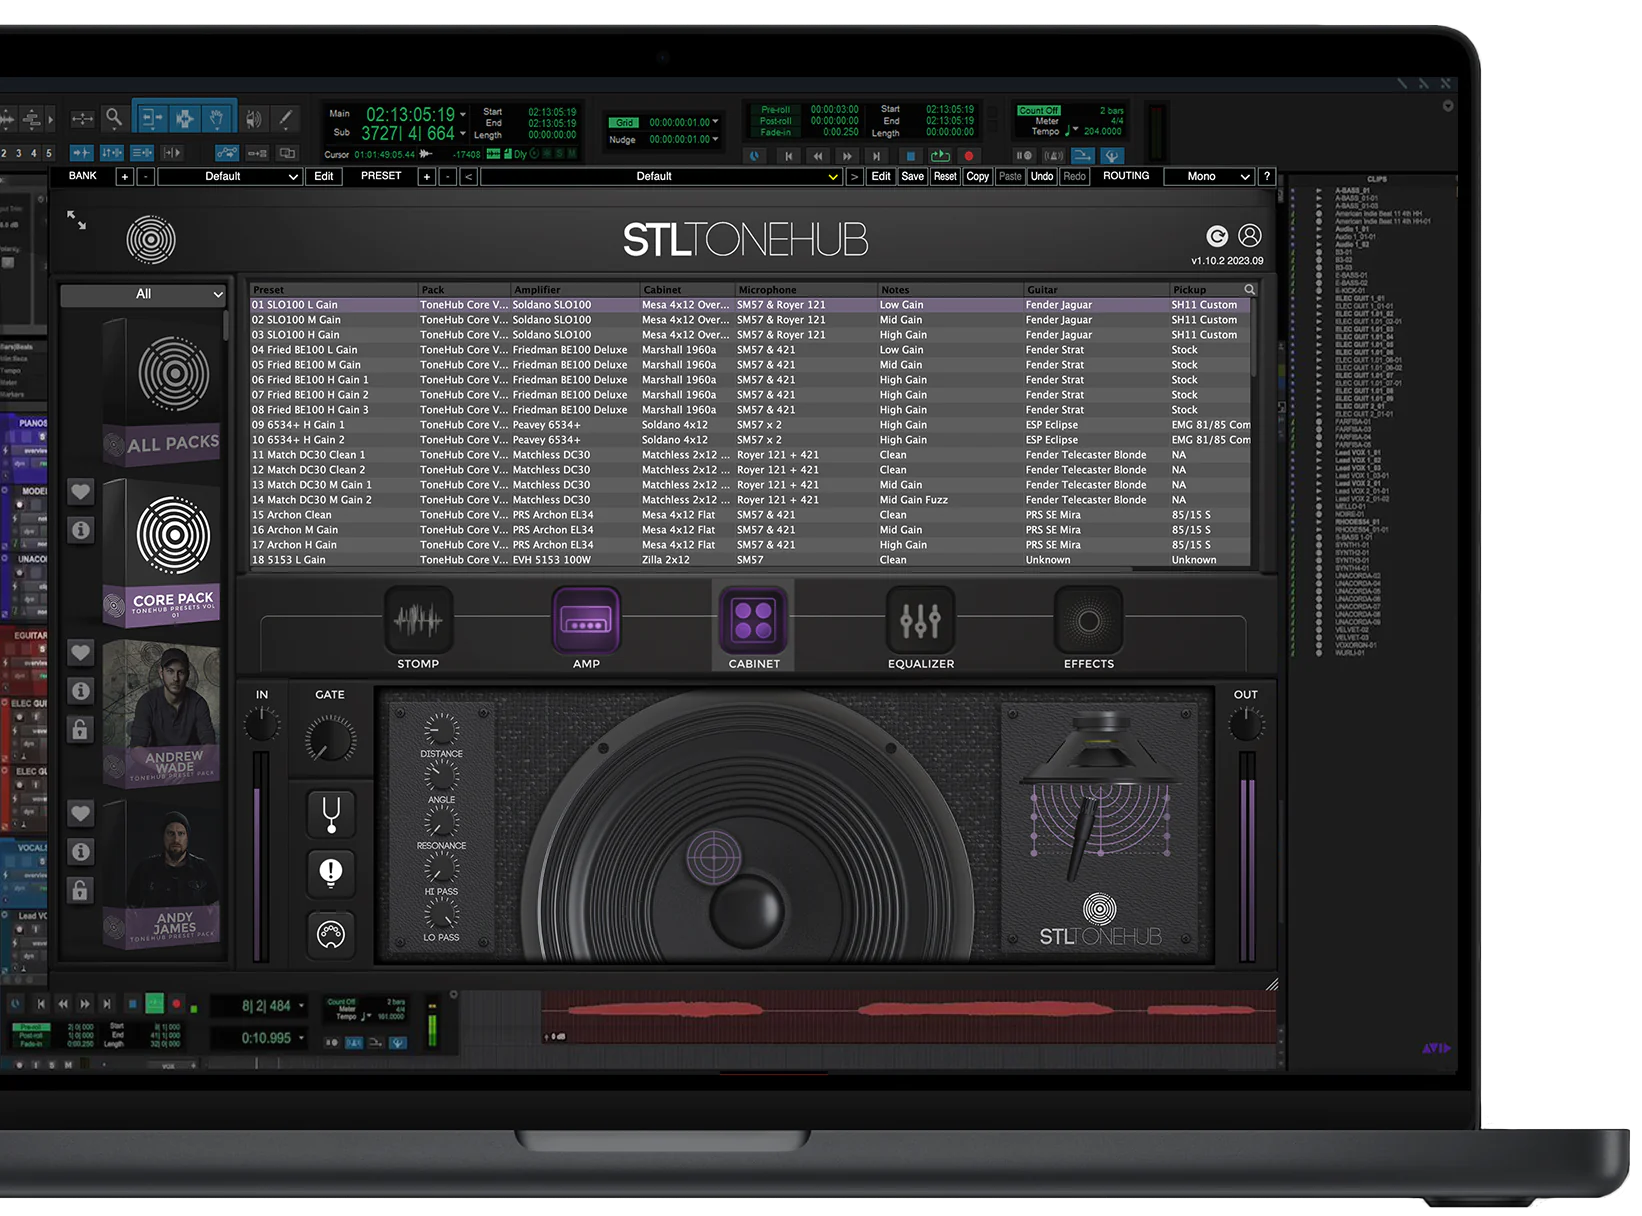
Task: Select the Pro Tools pencil tool
Action: pos(286,119)
